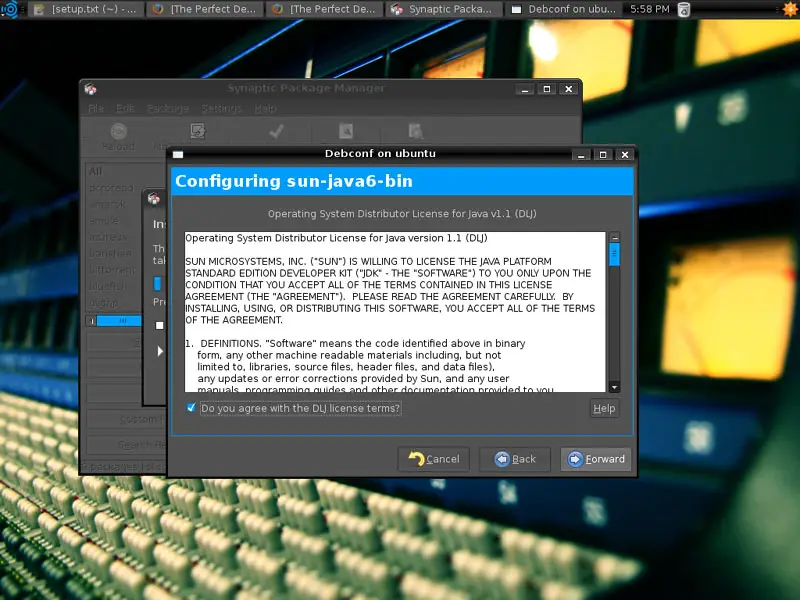Click horizontal scrollbar in Synaptic category list

coord(118,320)
